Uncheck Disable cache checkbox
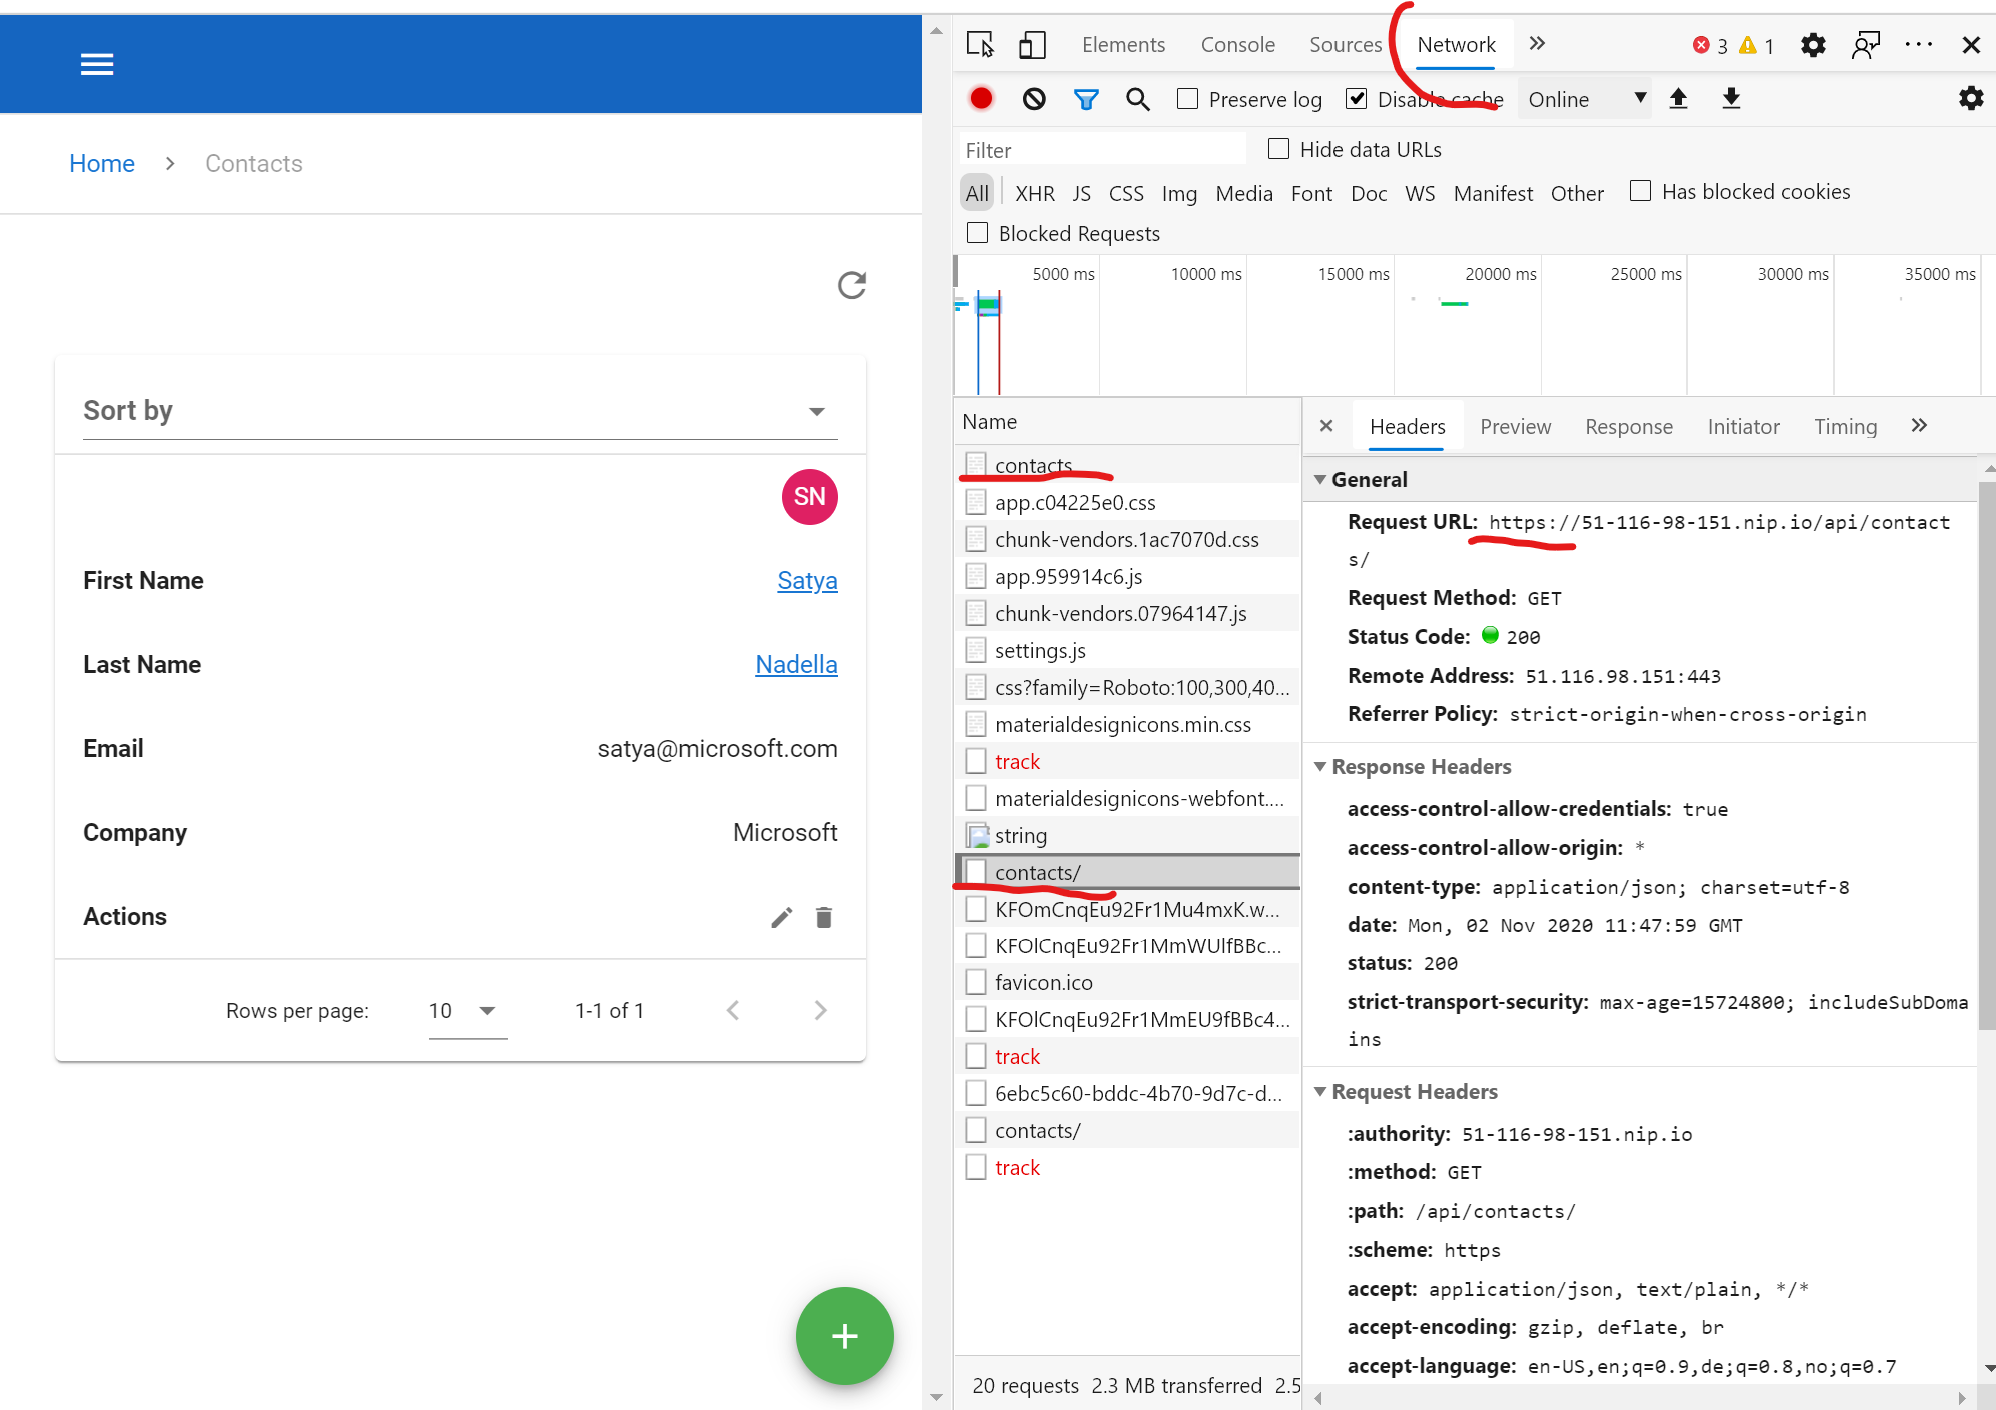 coord(1356,98)
